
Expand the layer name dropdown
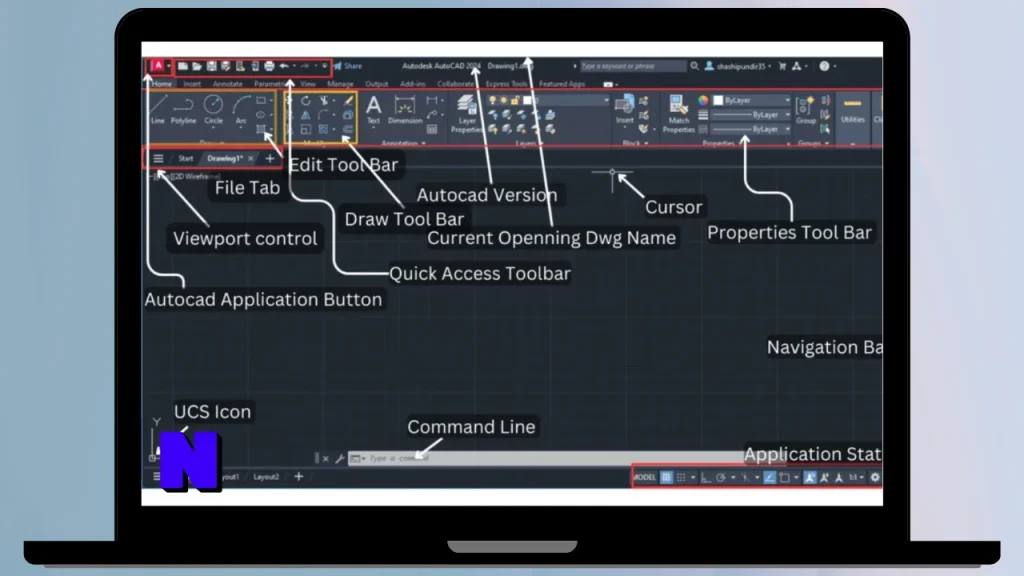606,101
